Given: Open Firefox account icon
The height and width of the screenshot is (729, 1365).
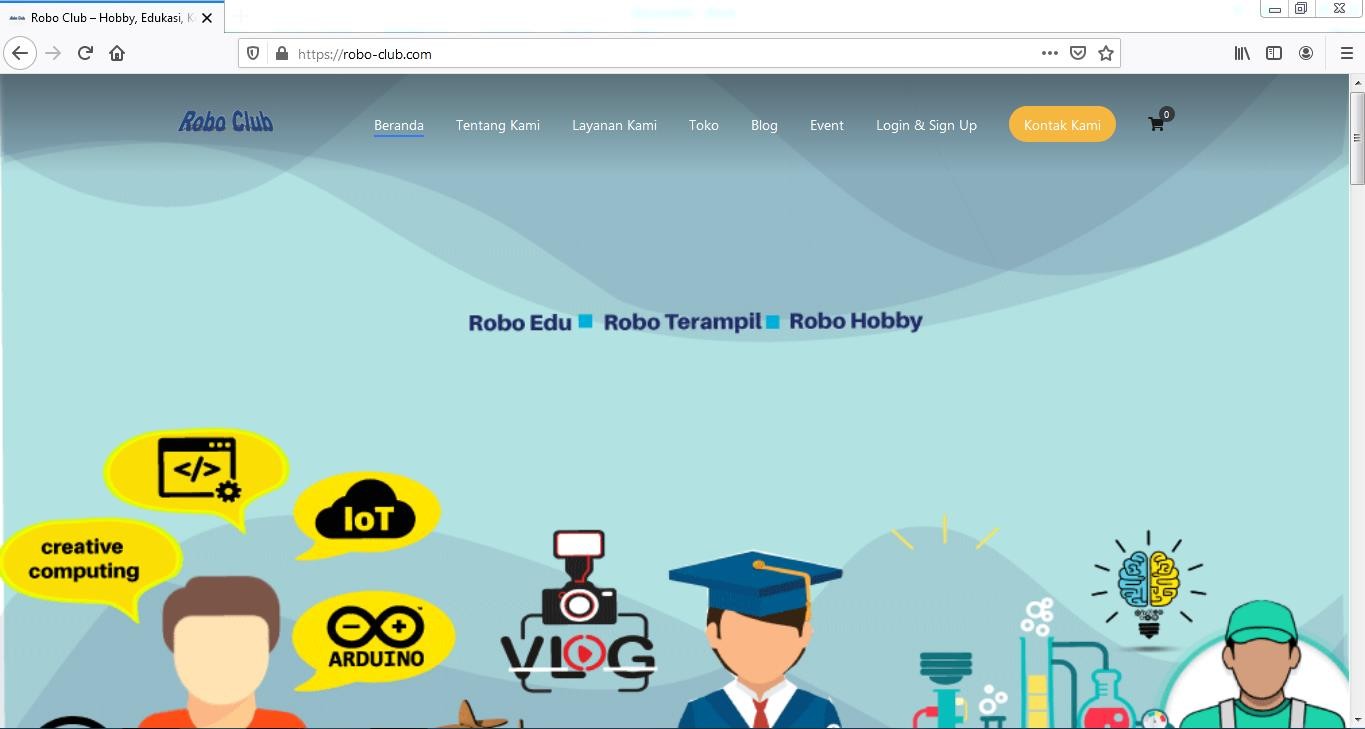Looking at the screenshot, I should [1306, 54].
